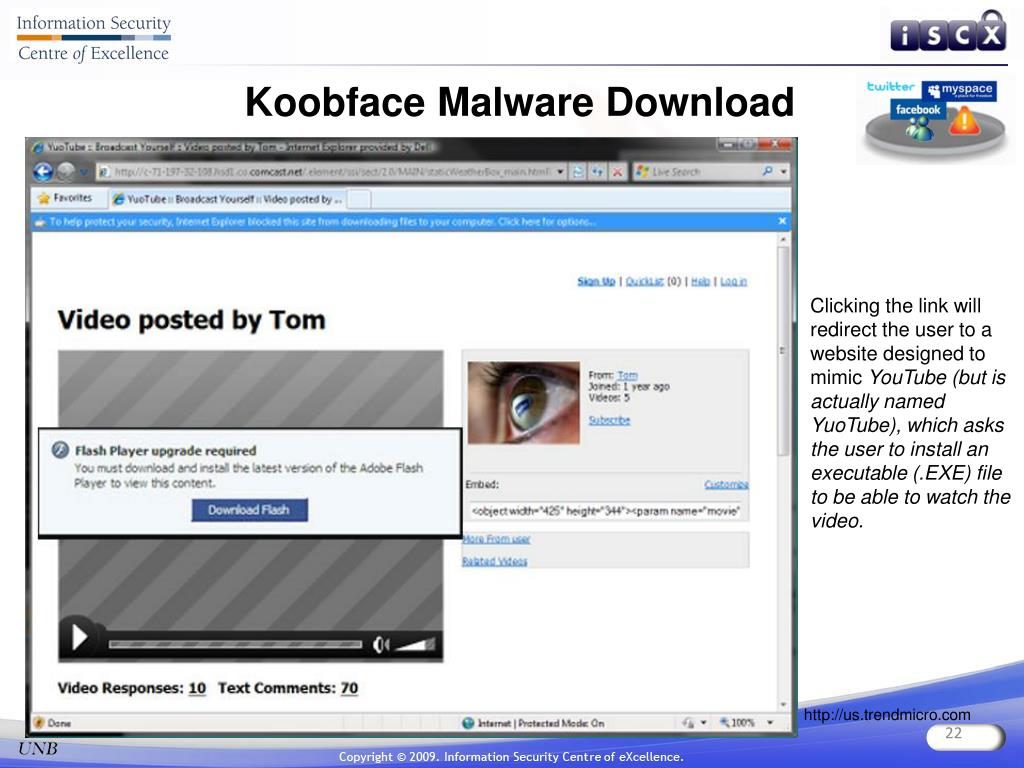
Task: Click the video Play button
Action: click(80, 637)
